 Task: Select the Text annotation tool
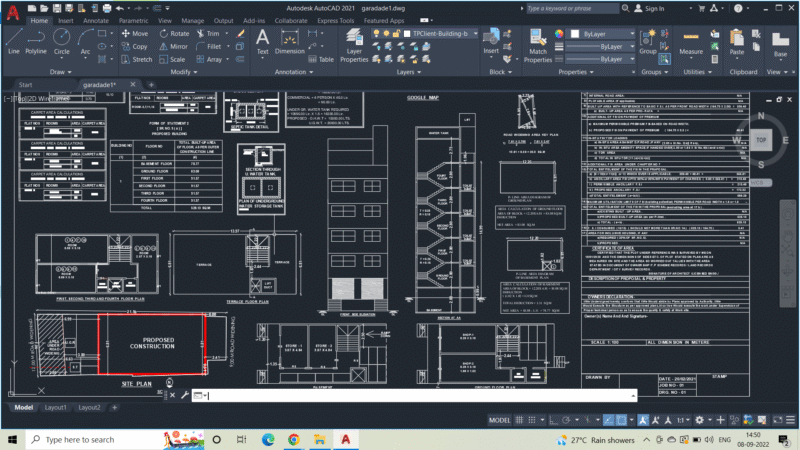point(262,42)
